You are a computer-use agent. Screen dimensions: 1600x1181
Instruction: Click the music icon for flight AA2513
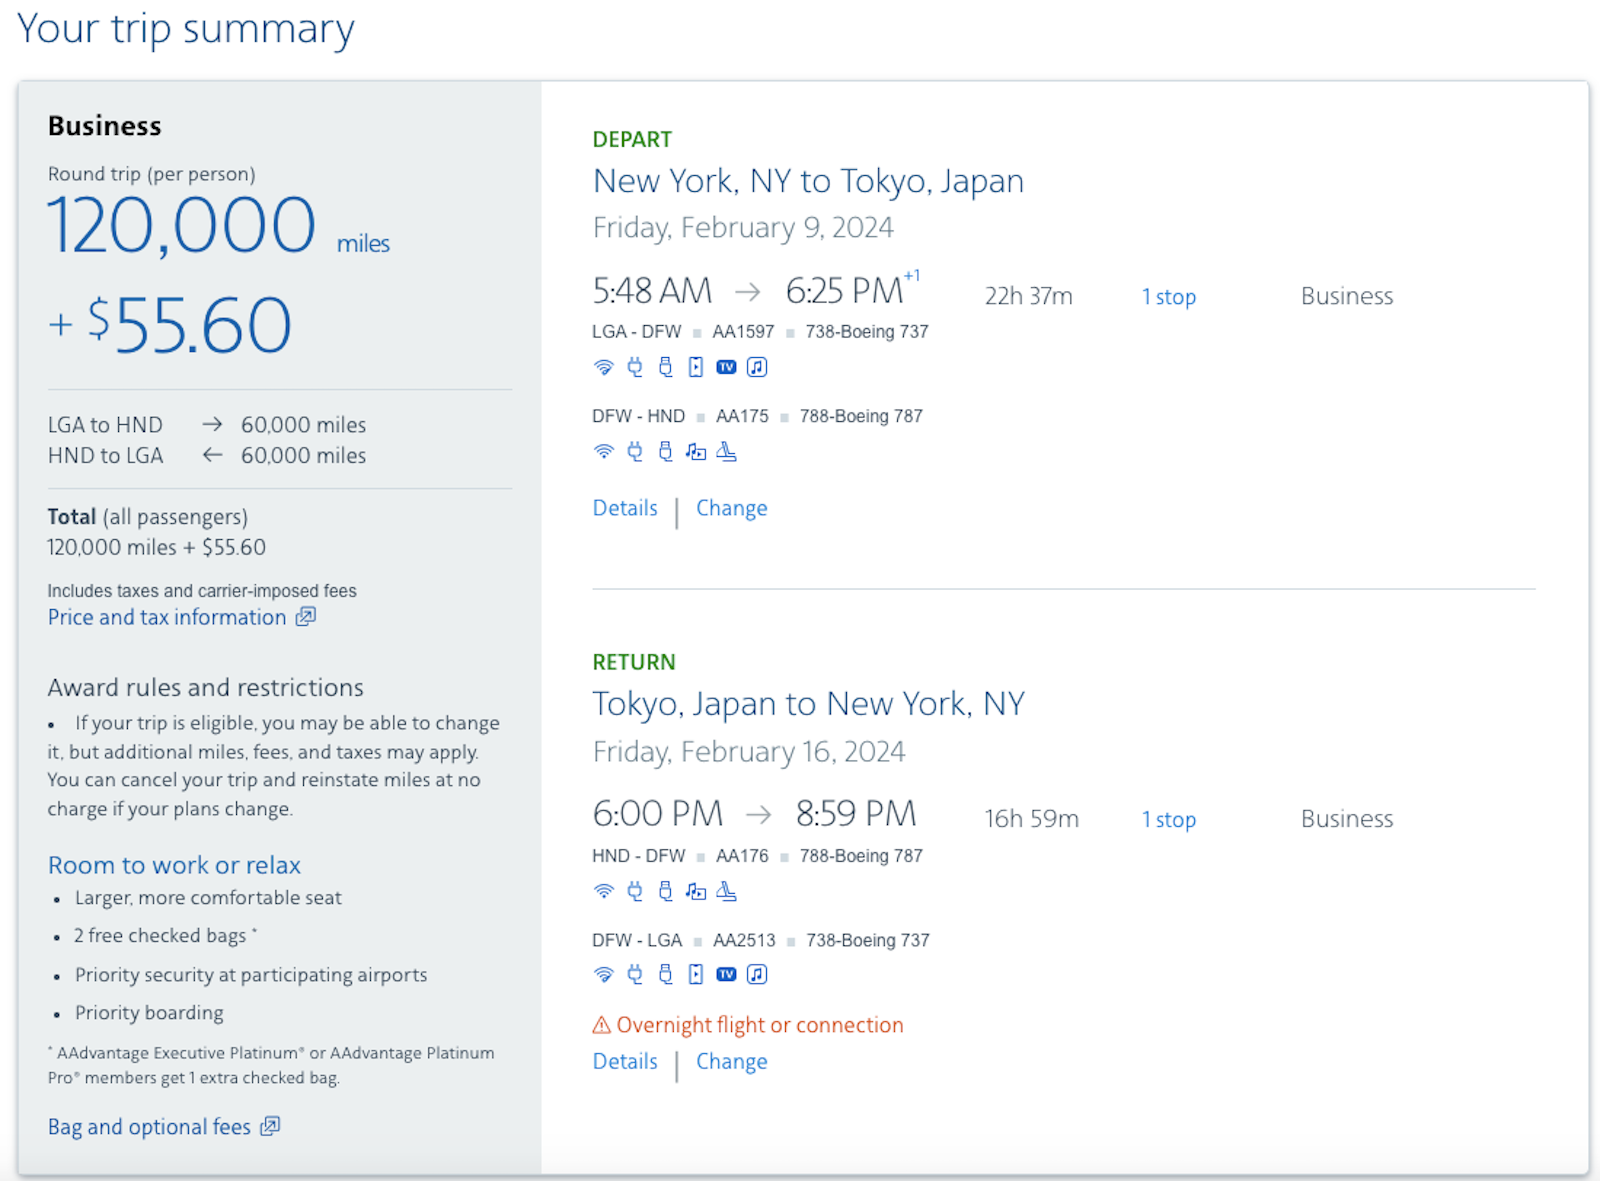click(757, 974)
